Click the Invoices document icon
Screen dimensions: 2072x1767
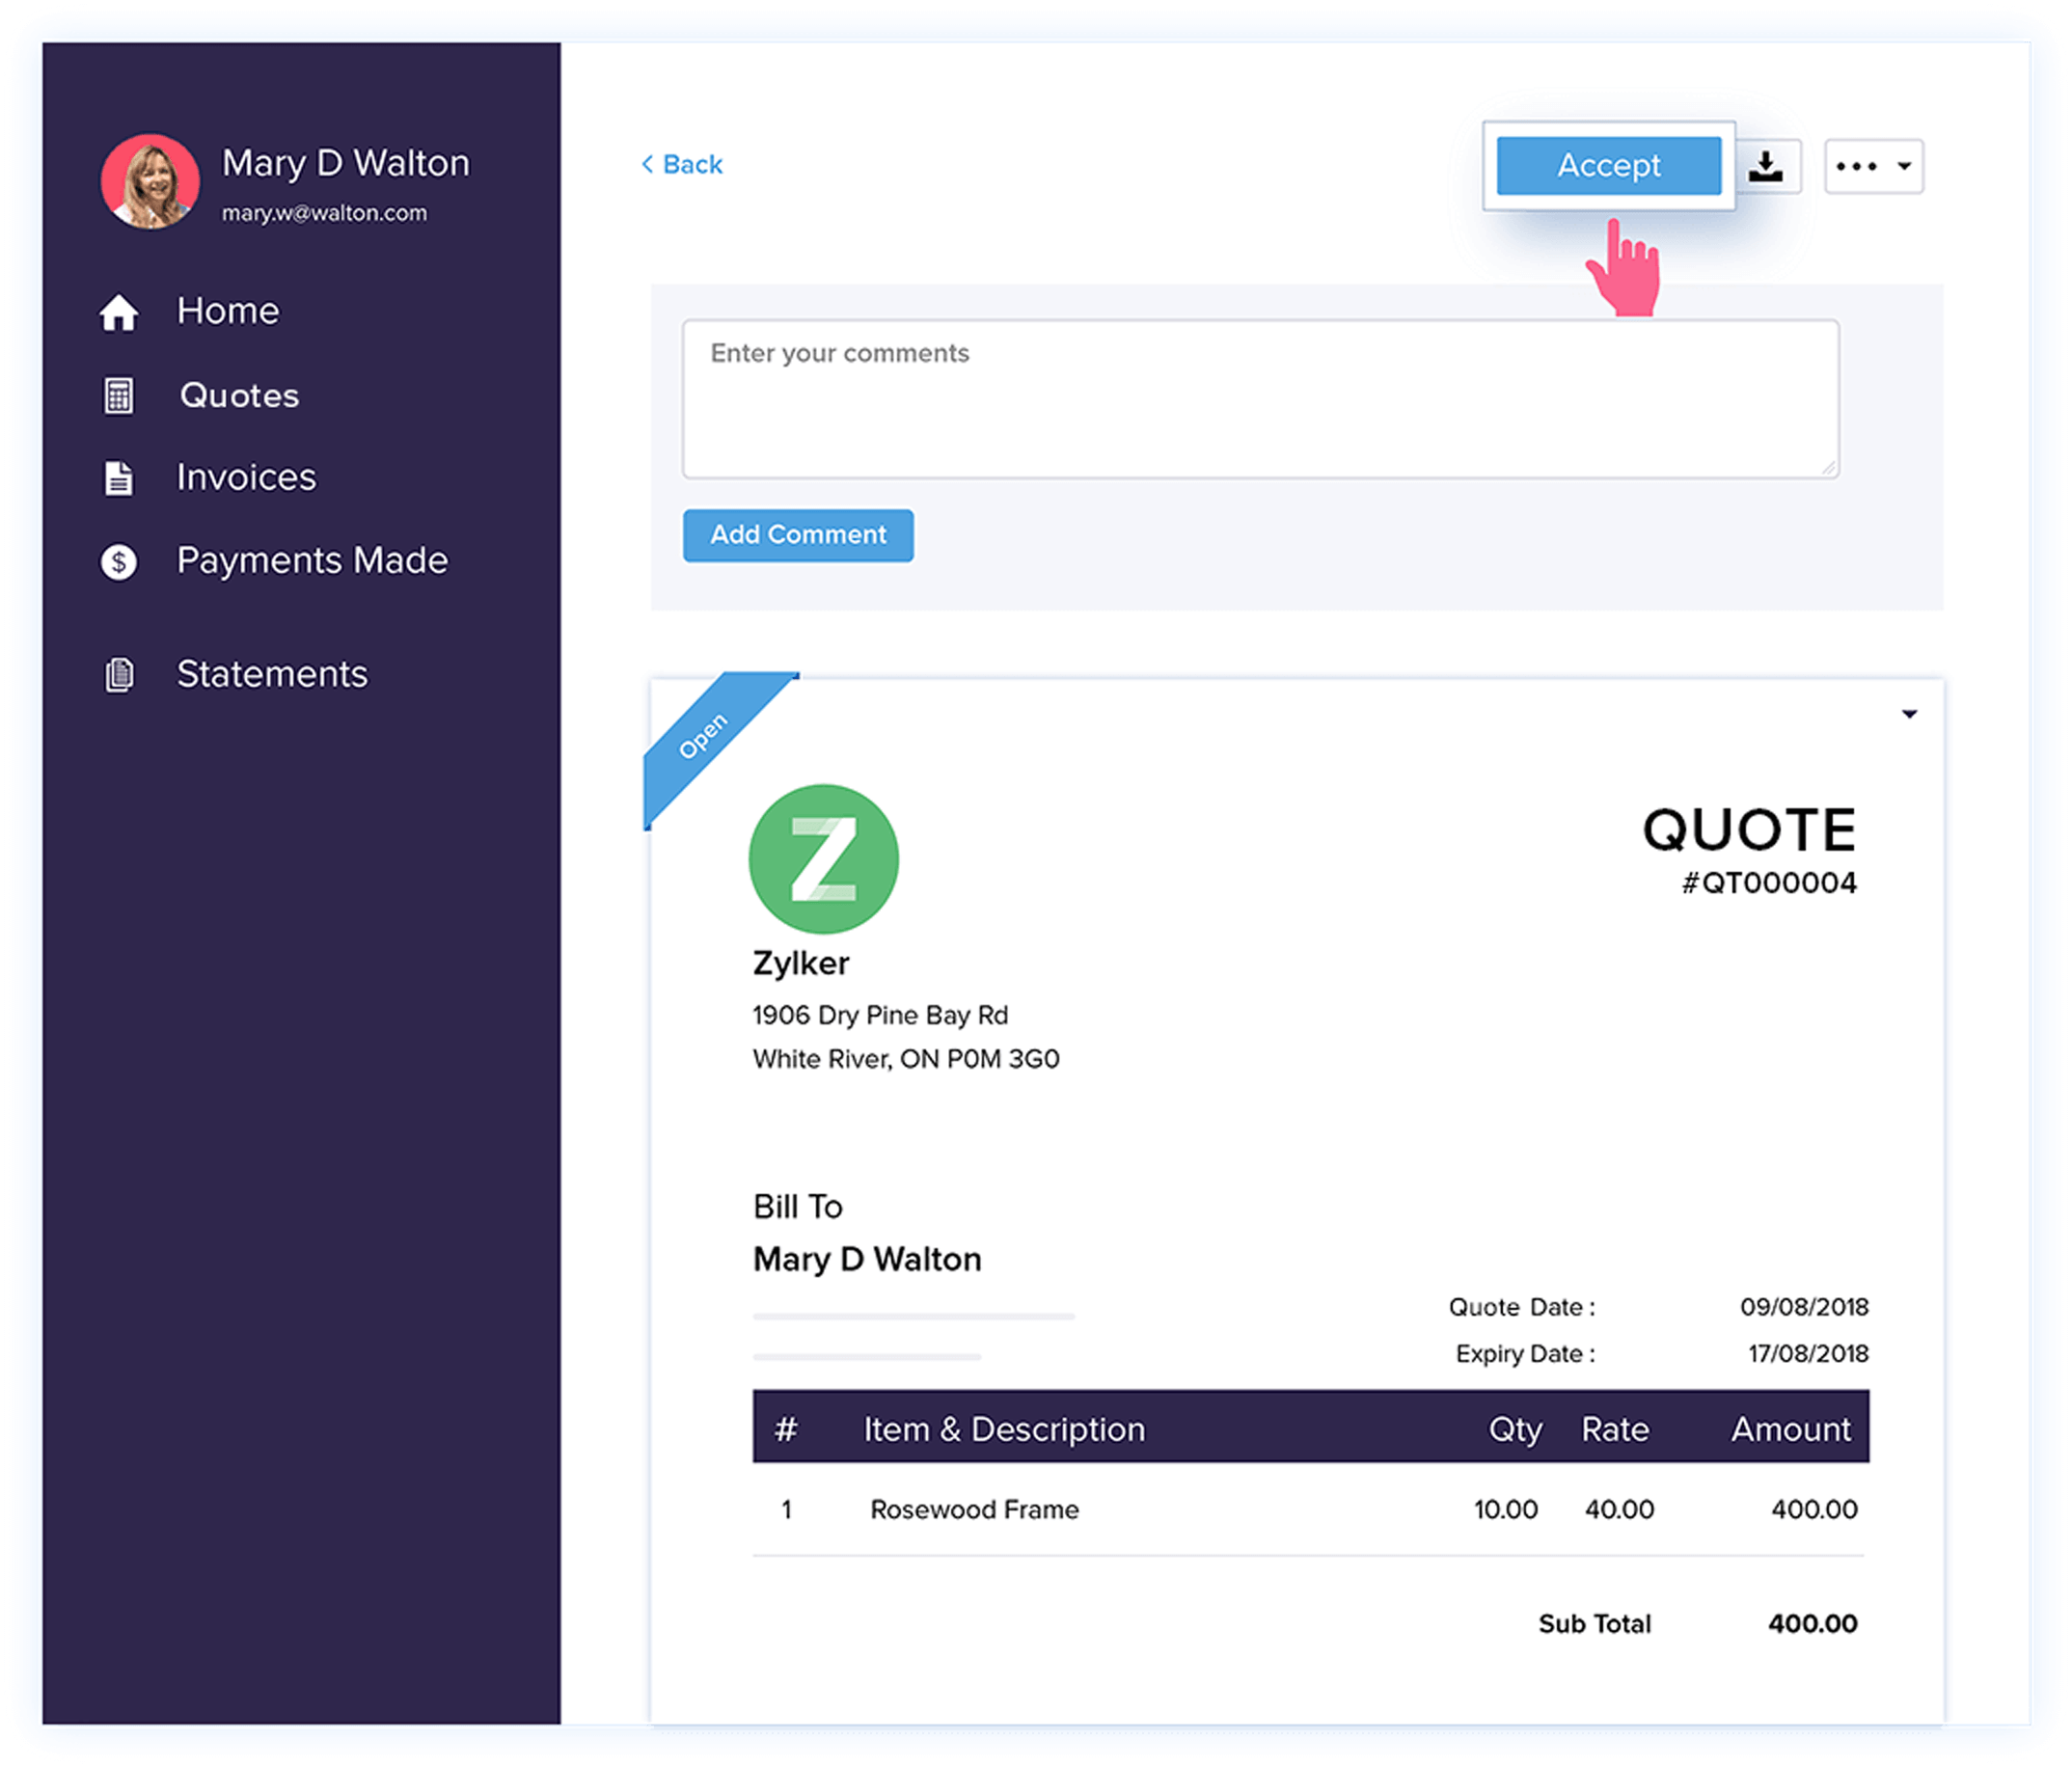click(119, 479)
